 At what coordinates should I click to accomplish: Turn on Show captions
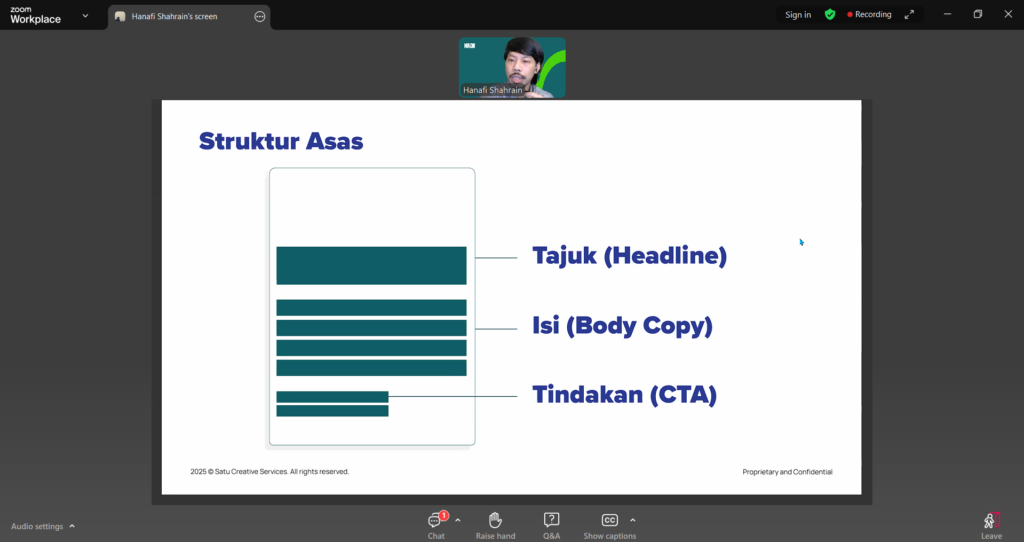coord(609,526)
